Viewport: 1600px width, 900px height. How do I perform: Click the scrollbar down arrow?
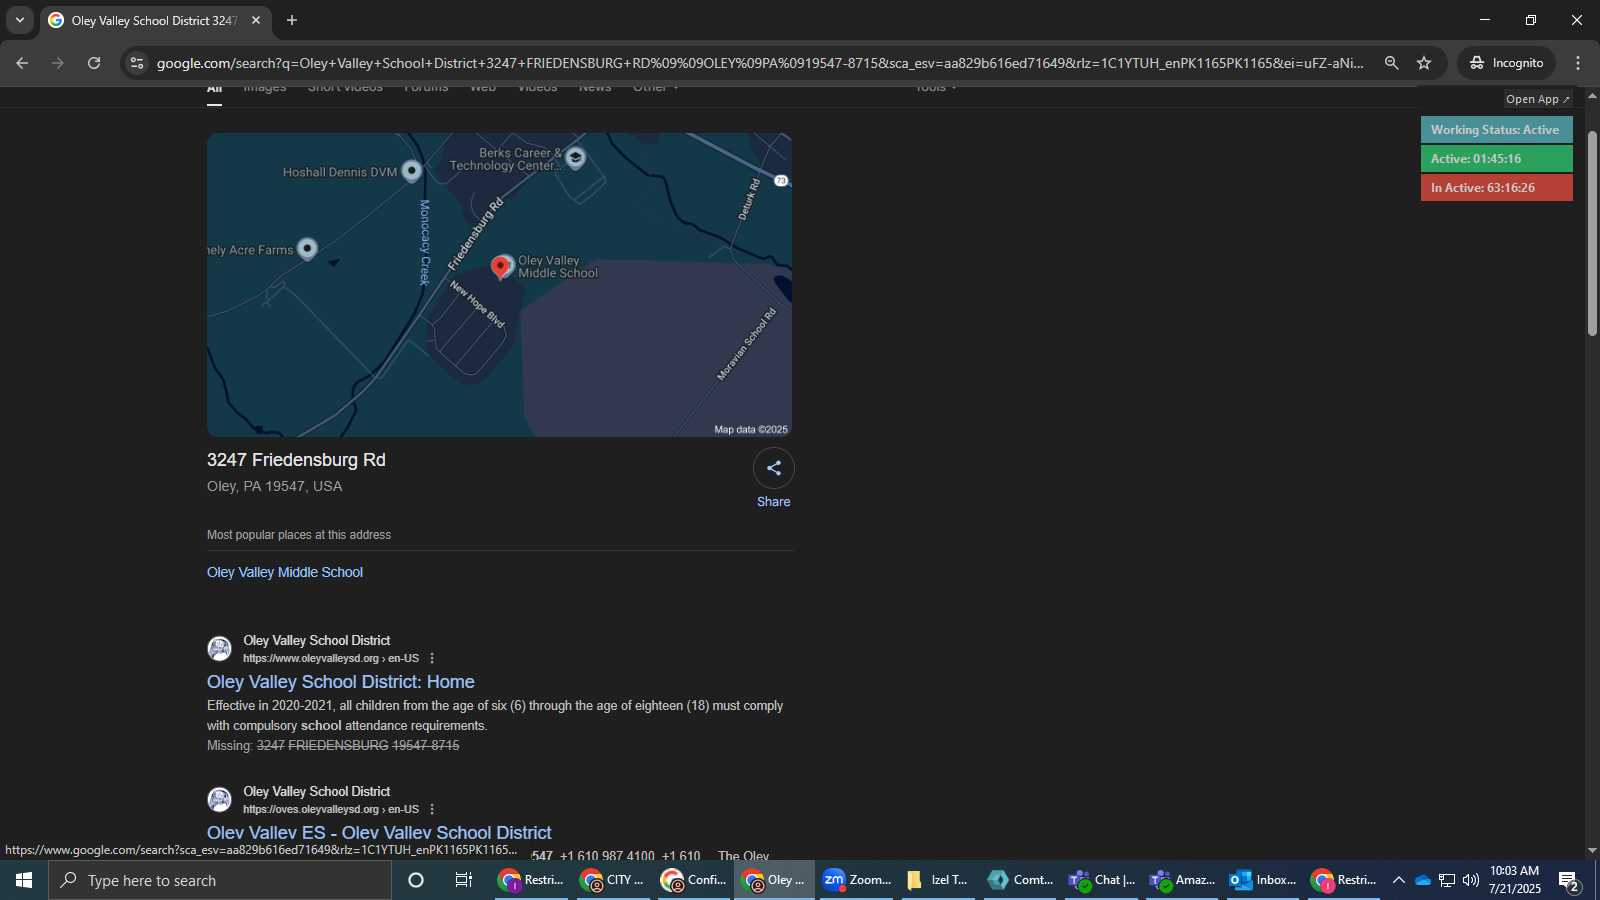pos(1592,851)
